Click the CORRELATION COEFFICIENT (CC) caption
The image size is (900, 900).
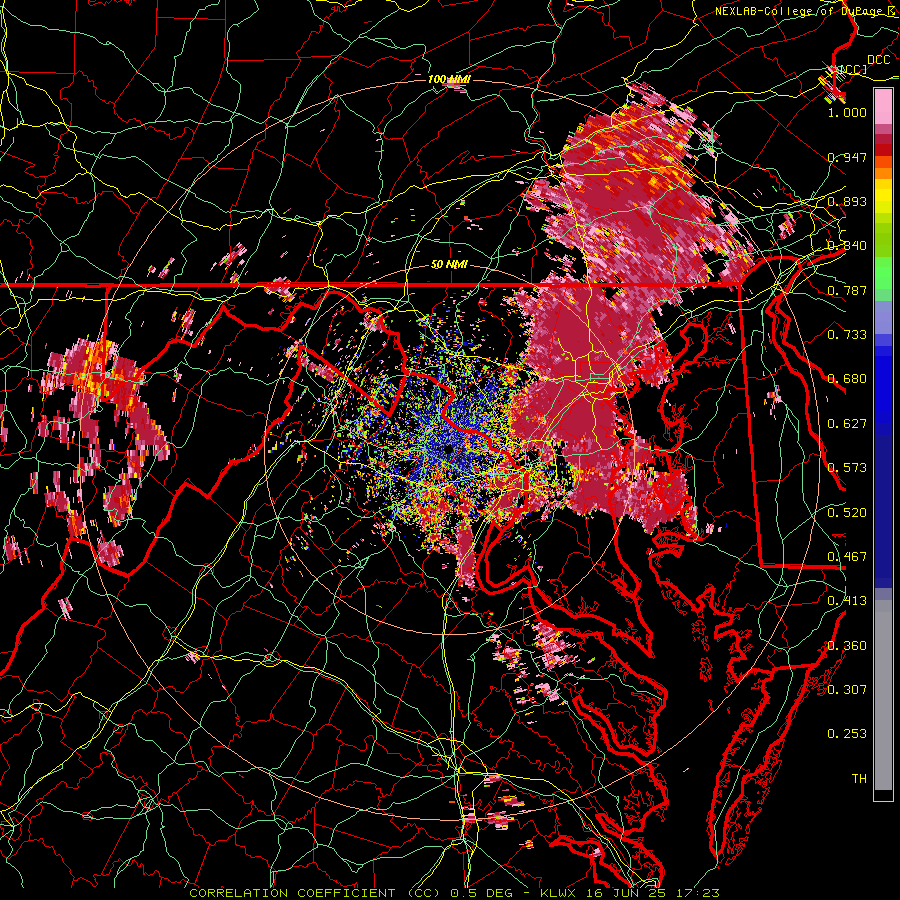[317, 893]
